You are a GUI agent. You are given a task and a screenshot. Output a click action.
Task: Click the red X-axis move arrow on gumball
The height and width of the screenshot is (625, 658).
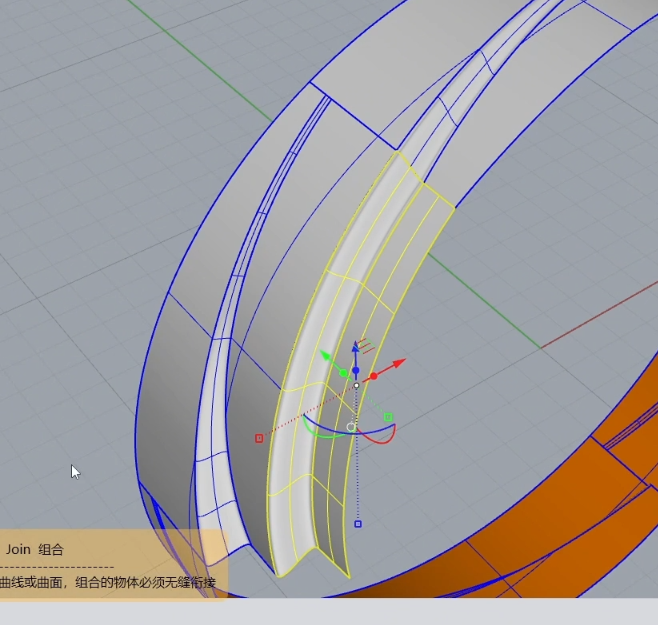point(398,362)
